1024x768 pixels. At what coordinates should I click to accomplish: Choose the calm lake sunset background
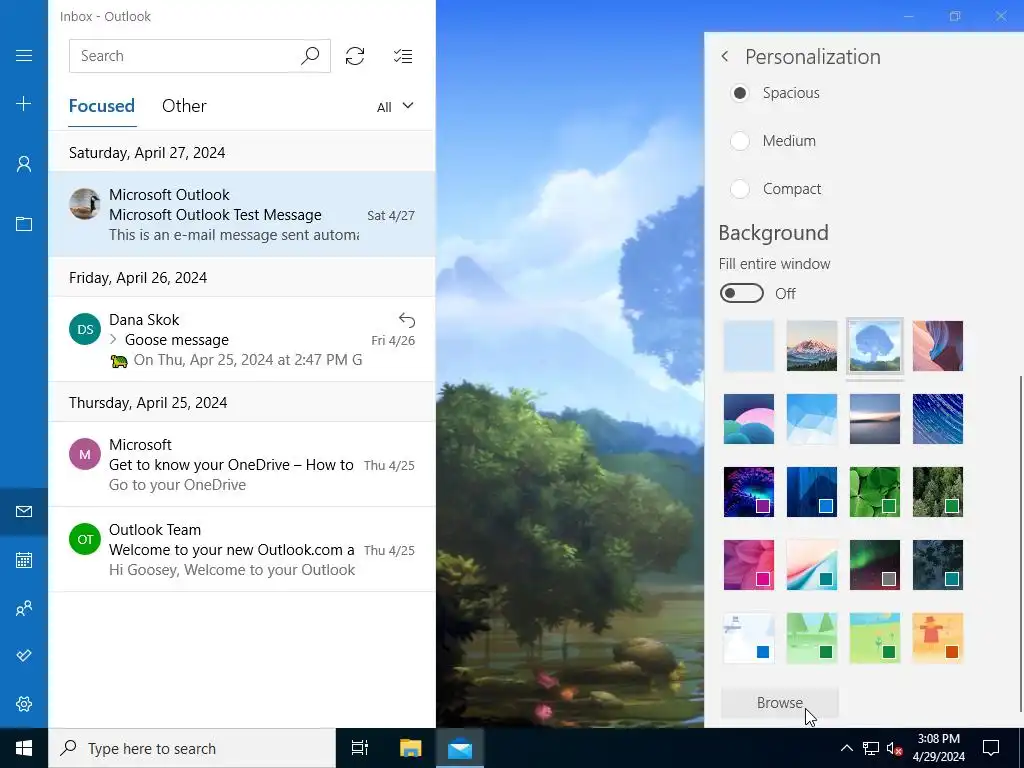(875, 419)
